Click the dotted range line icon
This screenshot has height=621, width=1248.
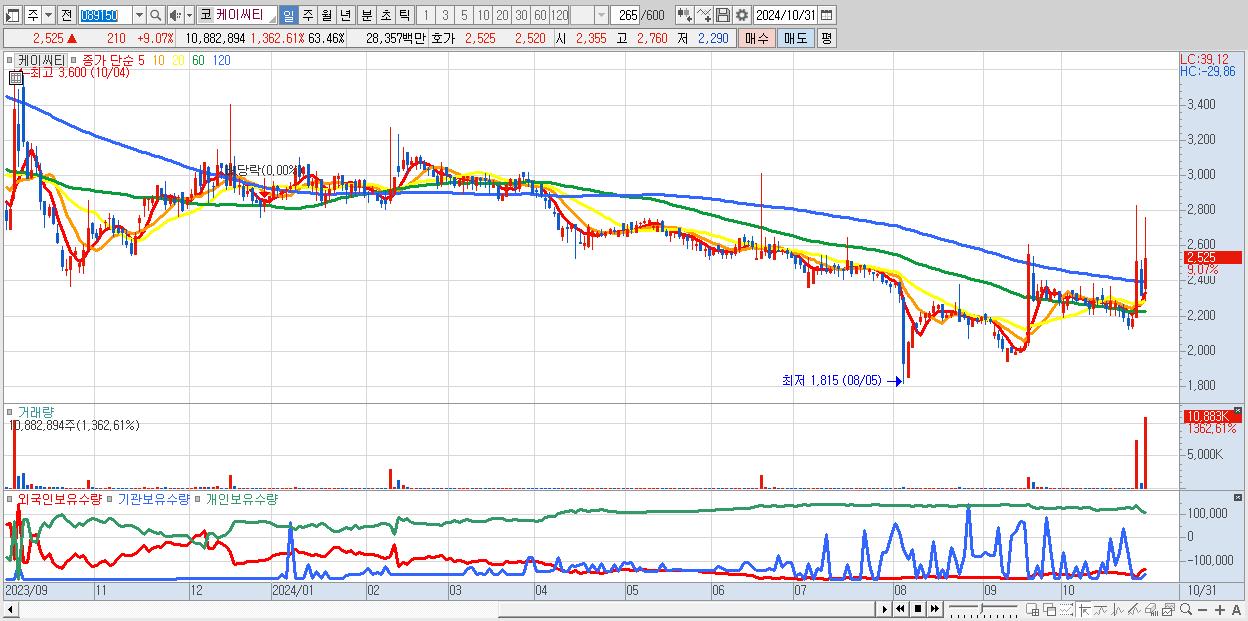click(x=1067, y=610)
